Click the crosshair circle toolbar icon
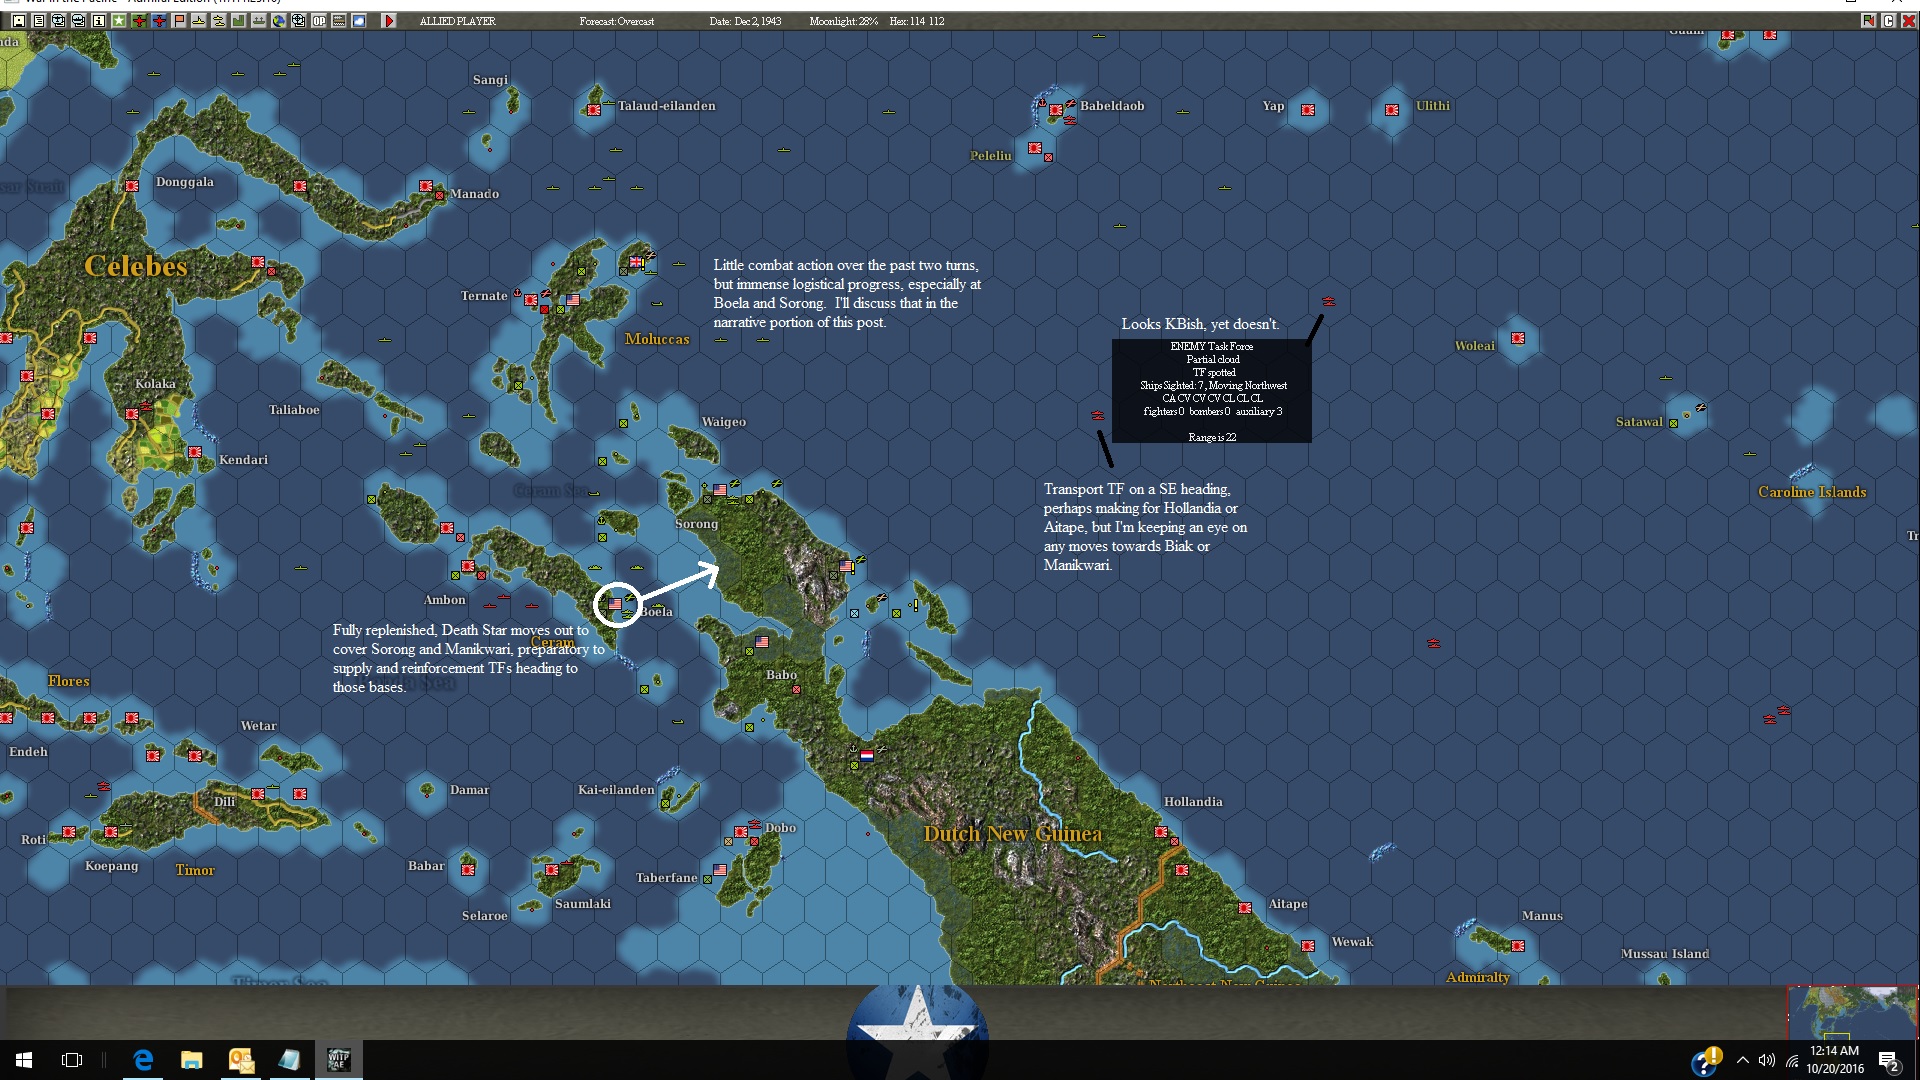The height and width of the screenshot is (1080, 1920). coord(298,20)
